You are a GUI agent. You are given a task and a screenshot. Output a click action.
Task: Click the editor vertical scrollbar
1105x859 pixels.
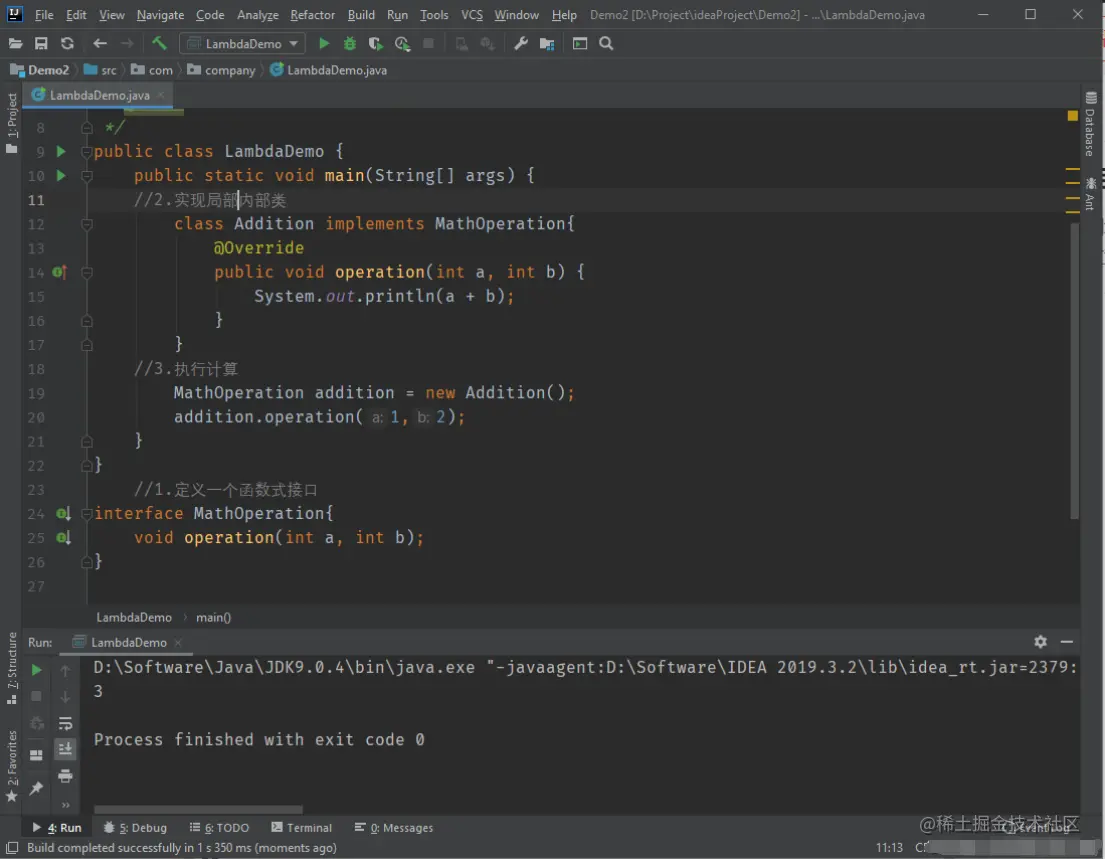click(1074, 371)
